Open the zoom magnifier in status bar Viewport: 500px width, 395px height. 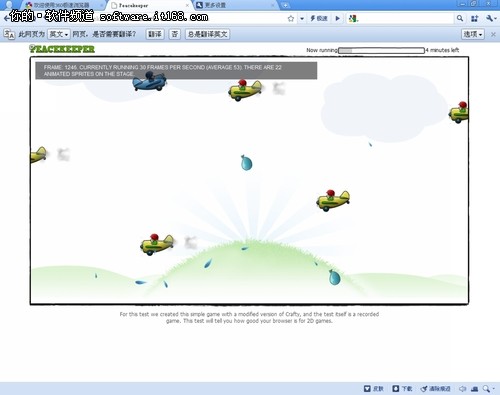pyautogui.click(x=487, y=388)
